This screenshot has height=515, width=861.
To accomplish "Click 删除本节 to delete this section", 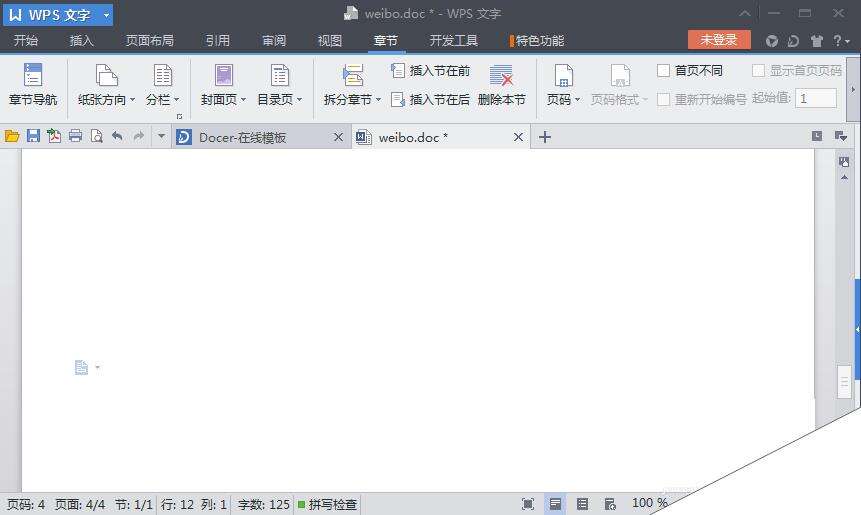I will coord(501,85).
